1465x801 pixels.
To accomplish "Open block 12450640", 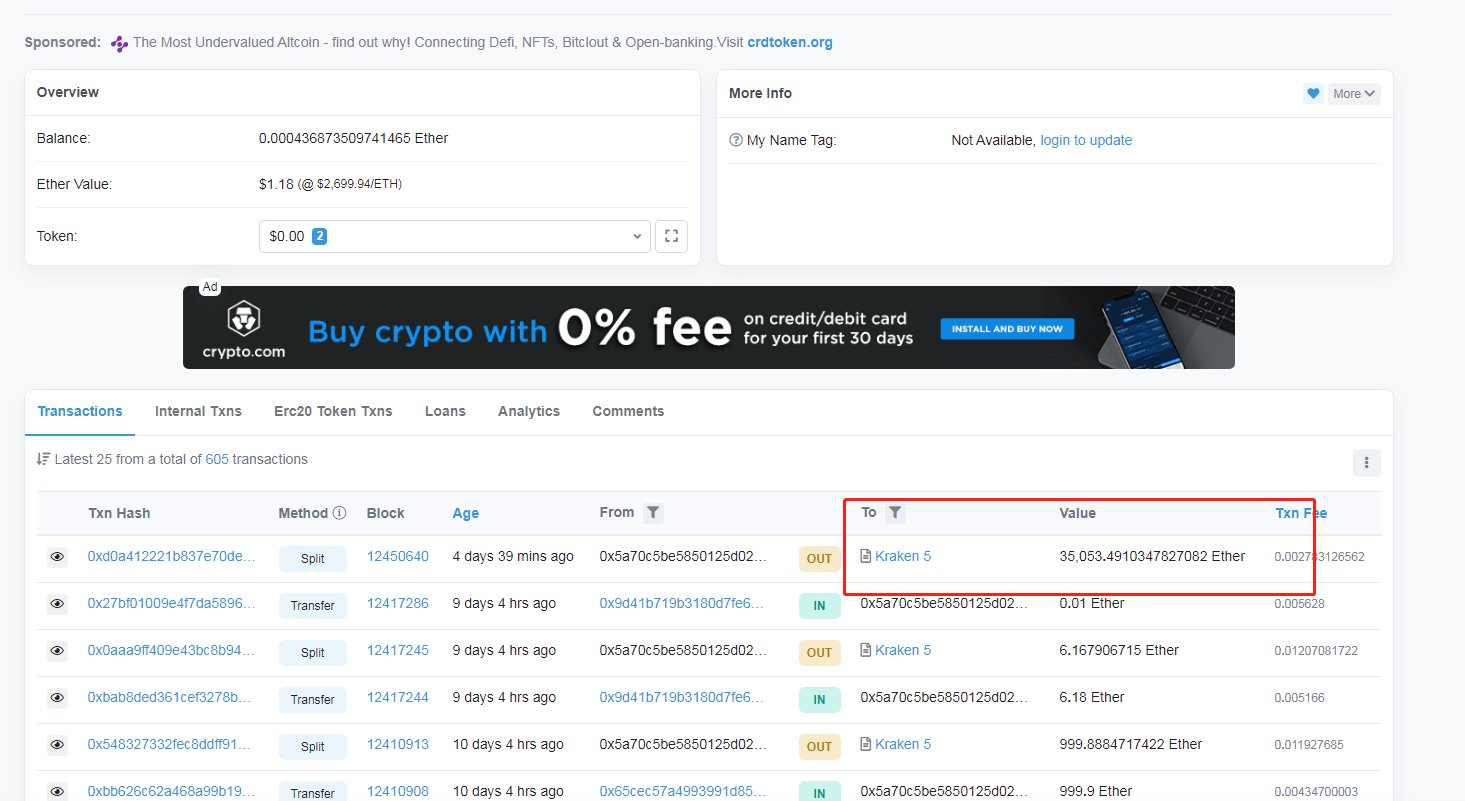I will 398,557.
